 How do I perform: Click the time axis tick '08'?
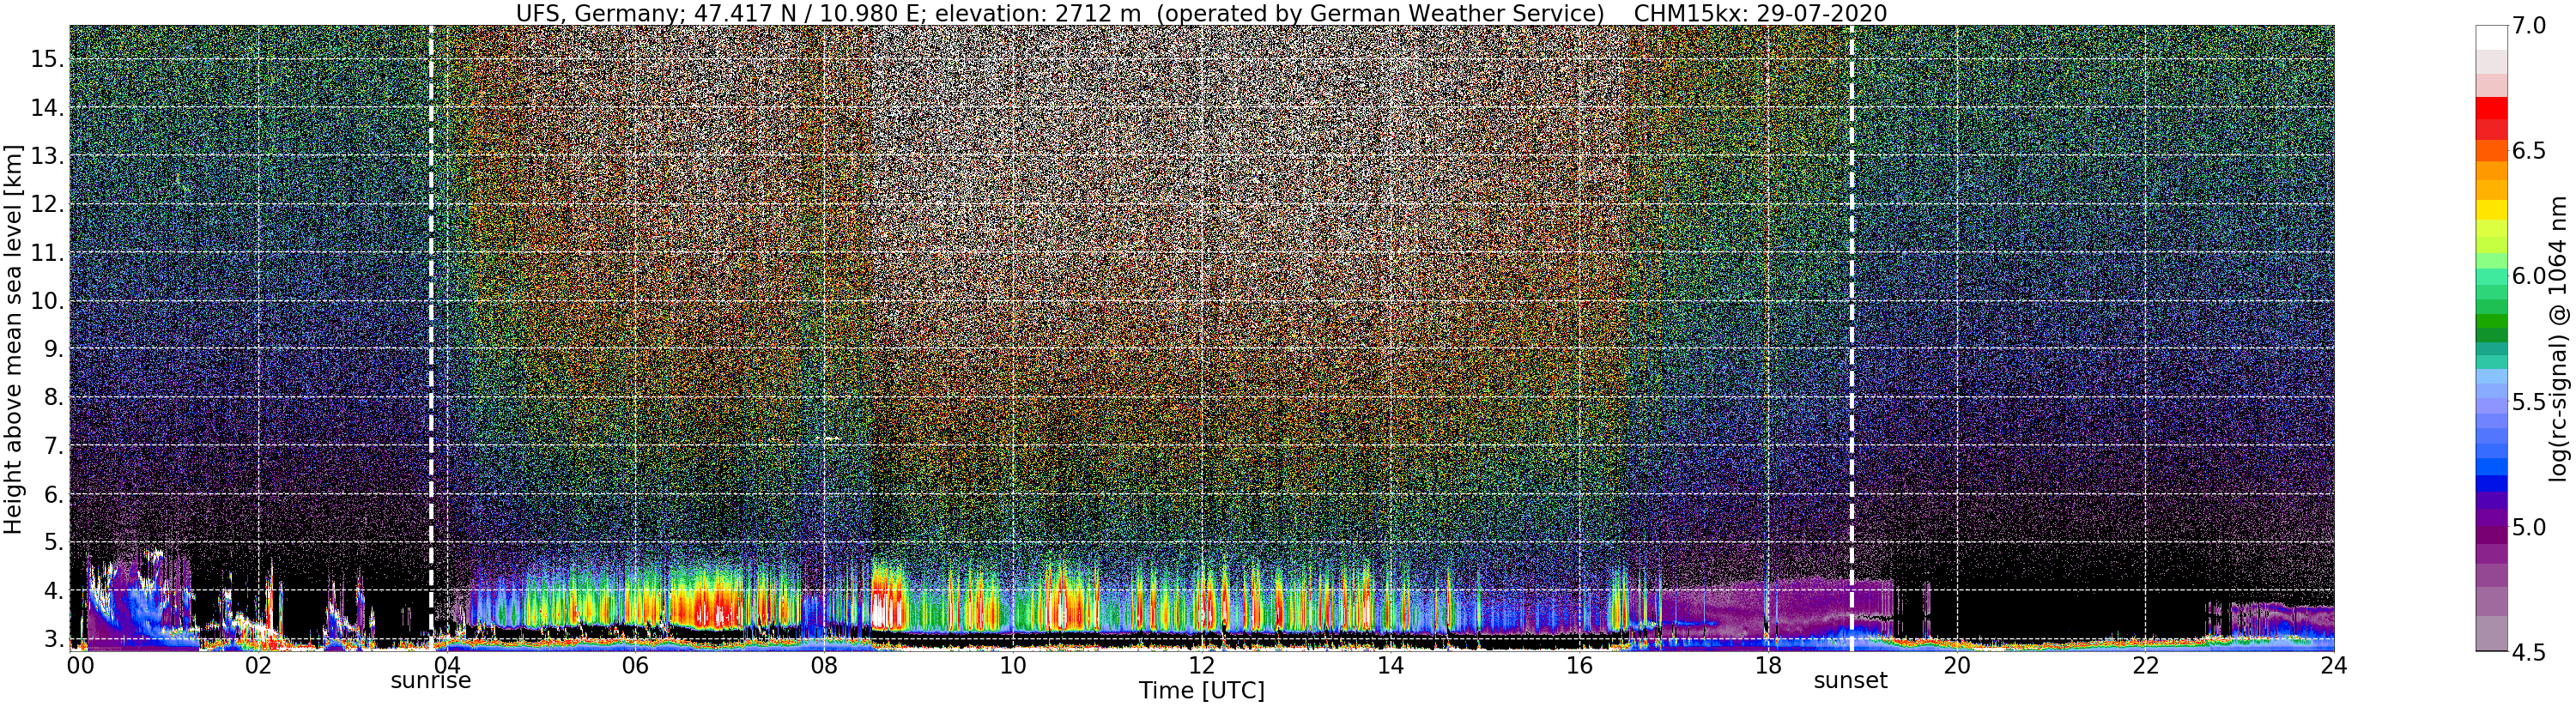823,665
